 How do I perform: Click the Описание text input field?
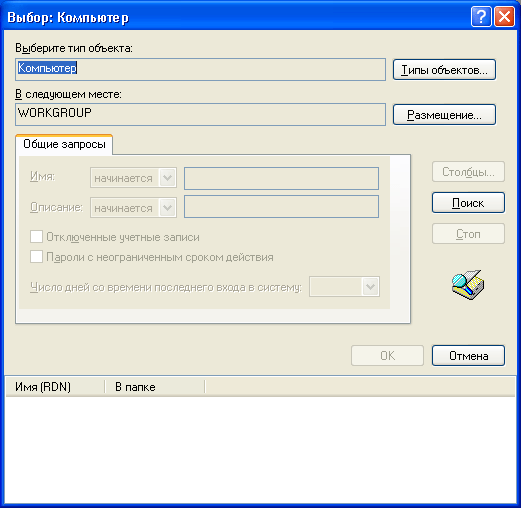point(281,207)
